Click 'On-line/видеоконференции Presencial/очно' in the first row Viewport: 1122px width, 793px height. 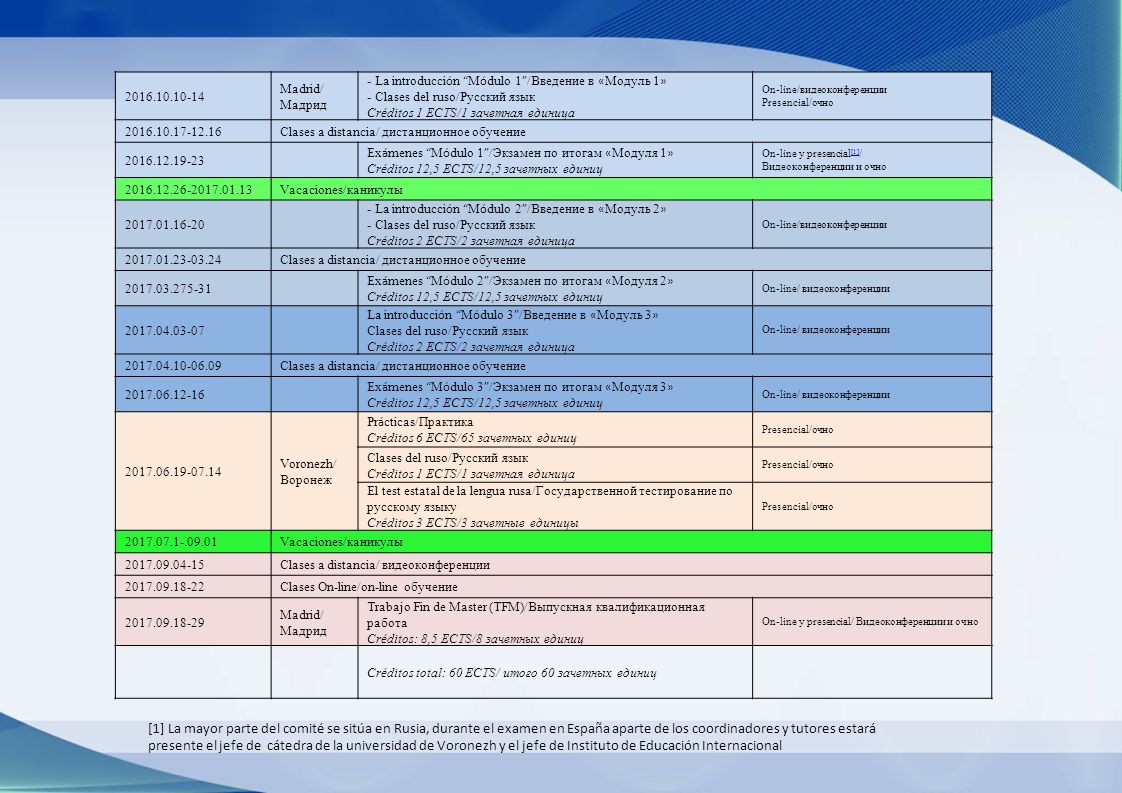(x=824, y=96)
